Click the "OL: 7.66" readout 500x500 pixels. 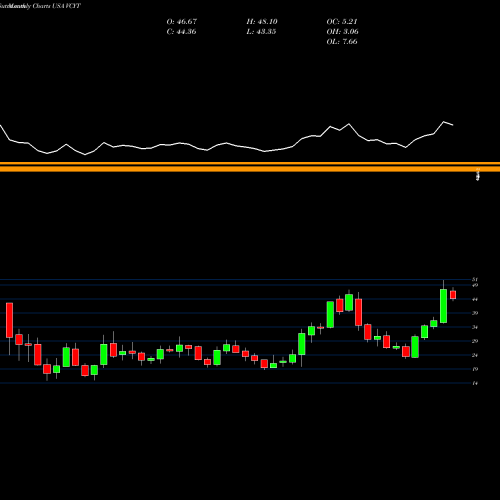pyautogui.click(x=342, y=42)
